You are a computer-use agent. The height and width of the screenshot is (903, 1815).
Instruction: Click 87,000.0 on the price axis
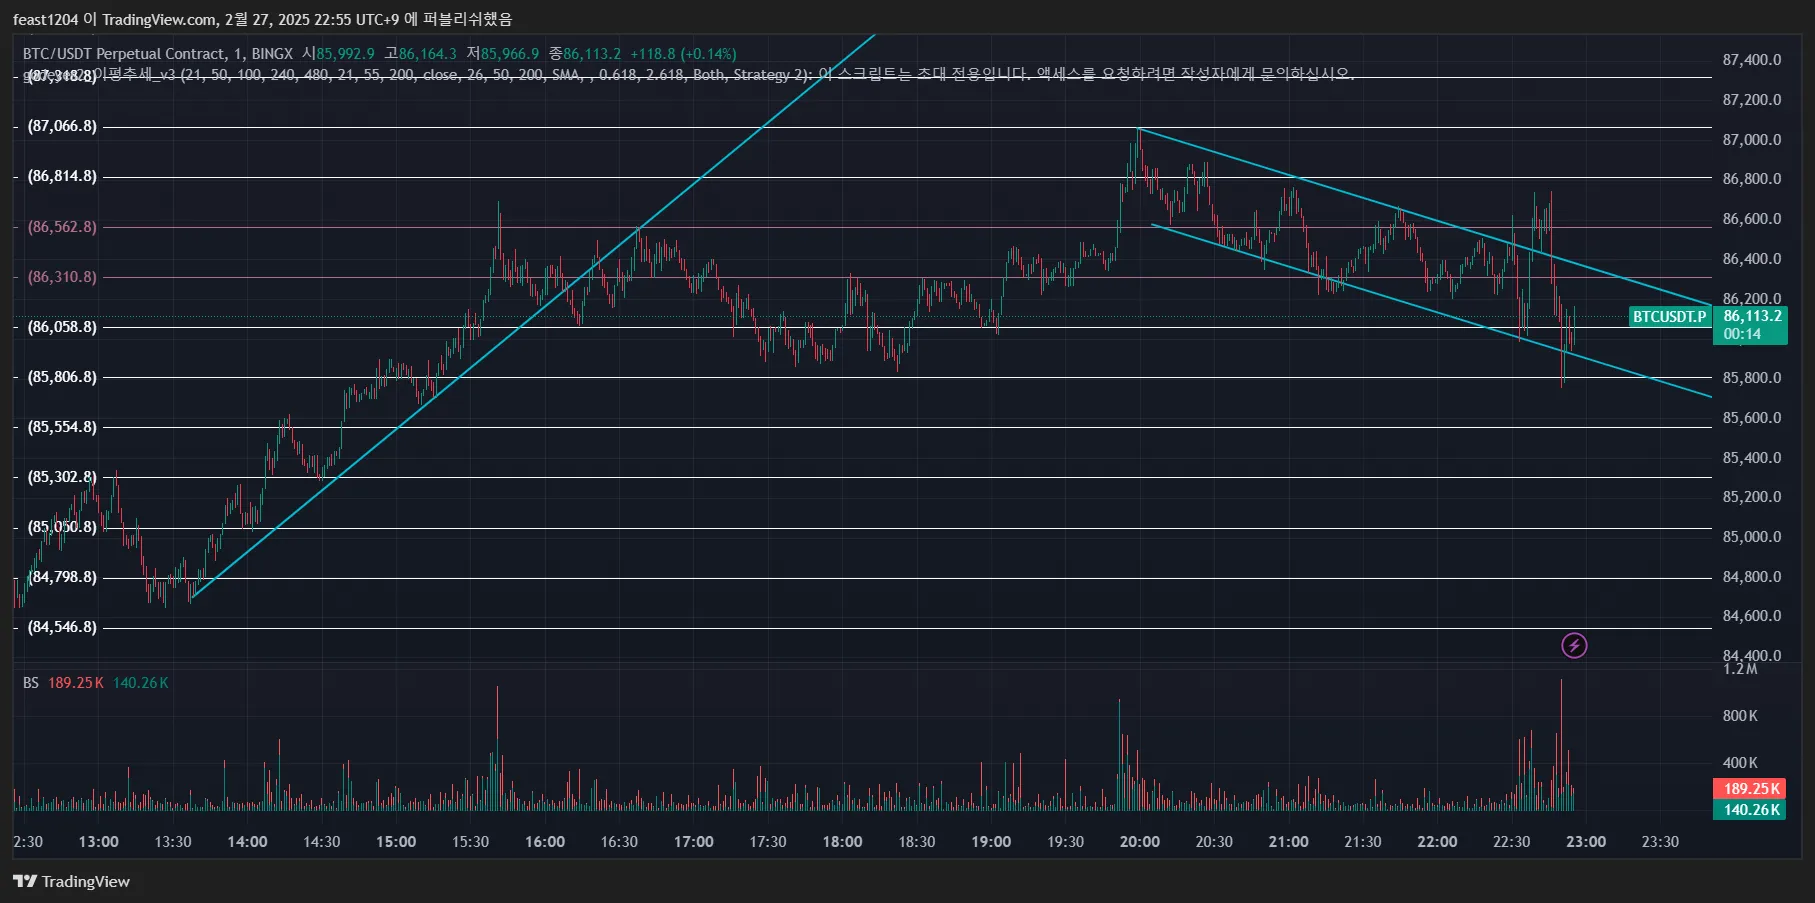tap(1752, 140)
